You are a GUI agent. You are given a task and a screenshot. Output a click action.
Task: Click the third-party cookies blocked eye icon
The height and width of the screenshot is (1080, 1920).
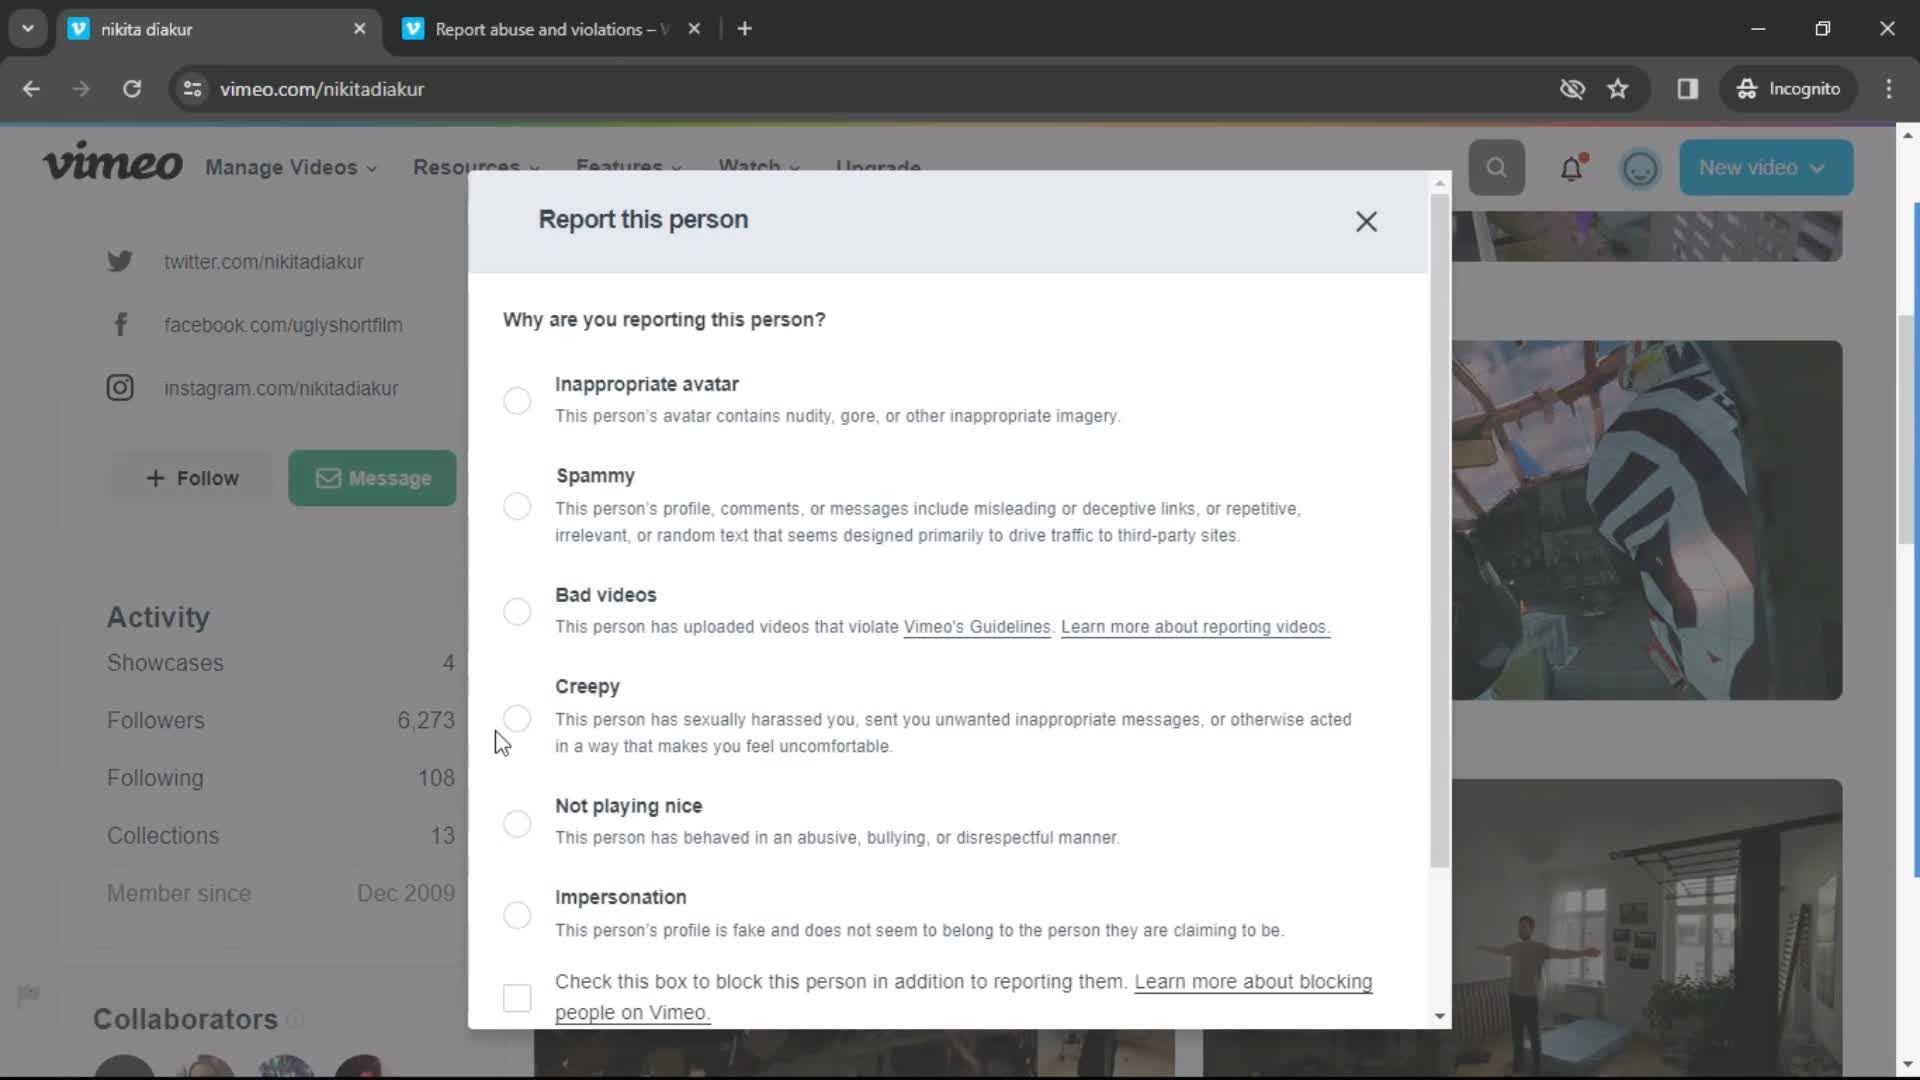1572,89
